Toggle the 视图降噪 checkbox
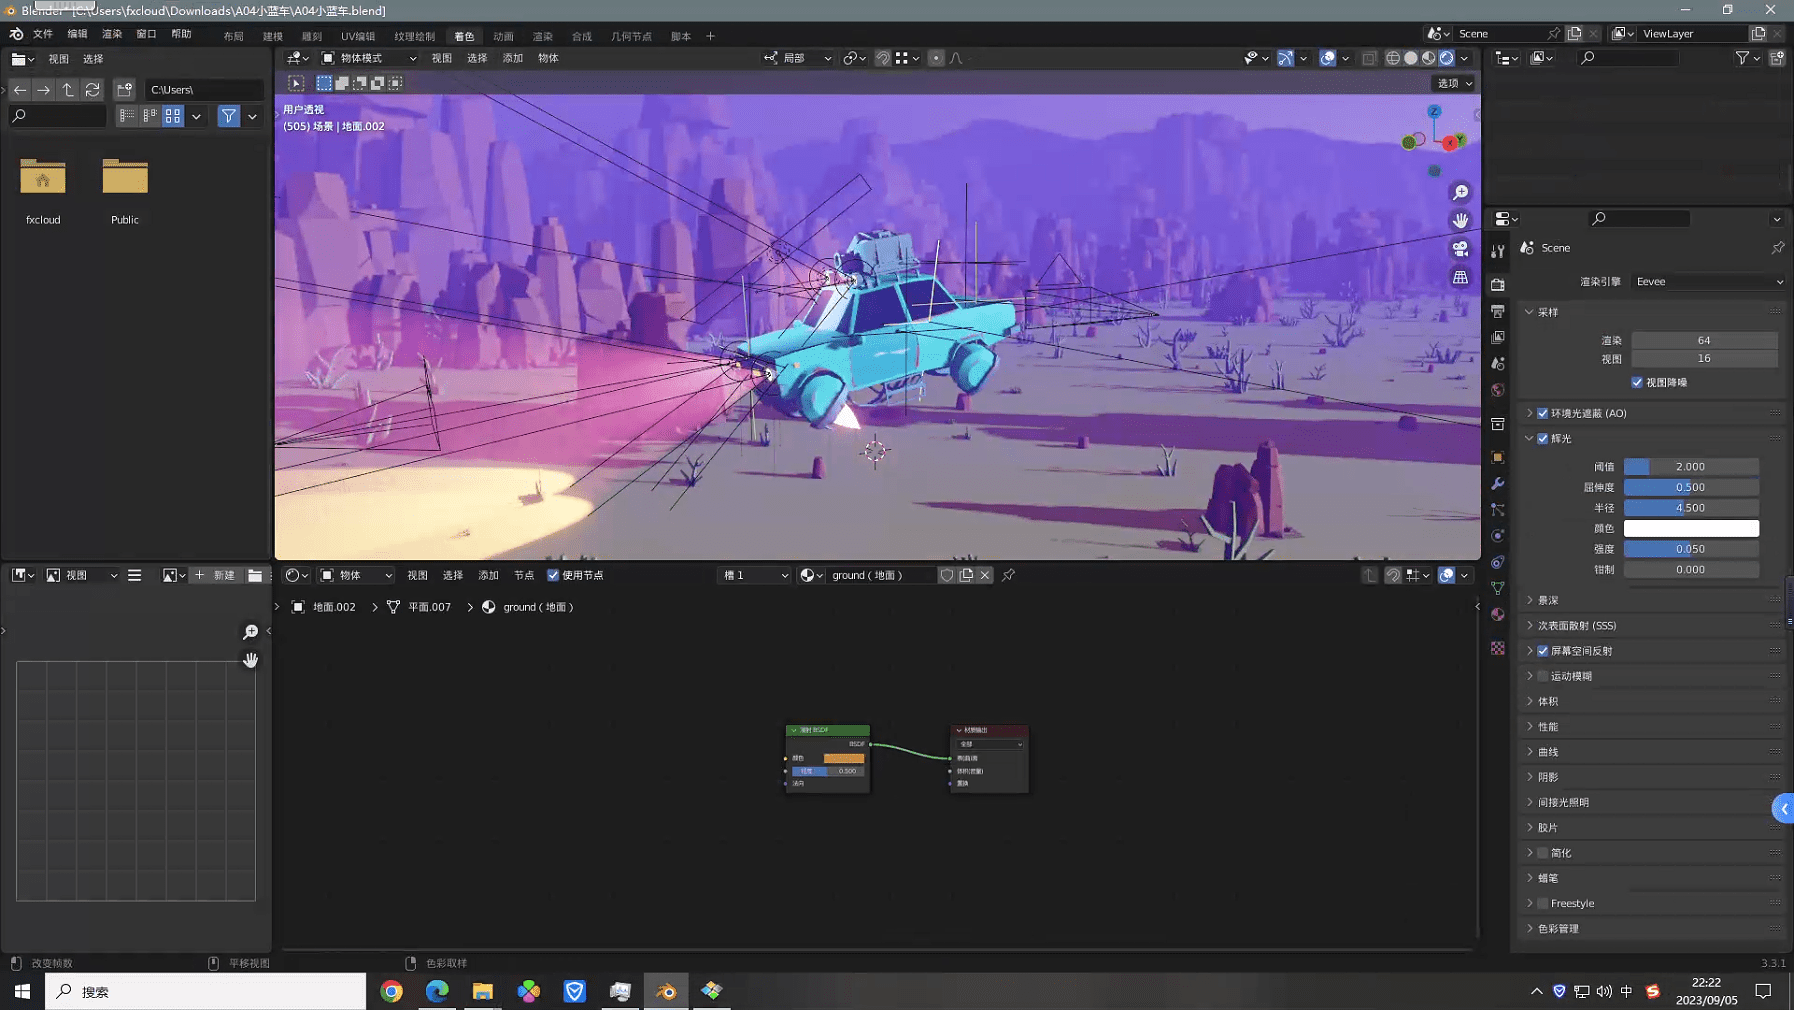 coord(1637,382)
